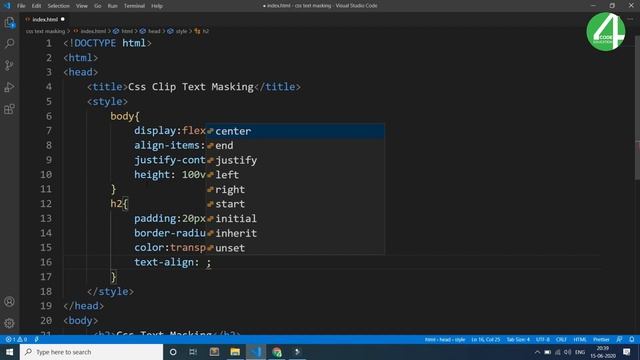Click the taskbar clock showing 15-06-2020
640x360 pixels.
coord(603,352)
